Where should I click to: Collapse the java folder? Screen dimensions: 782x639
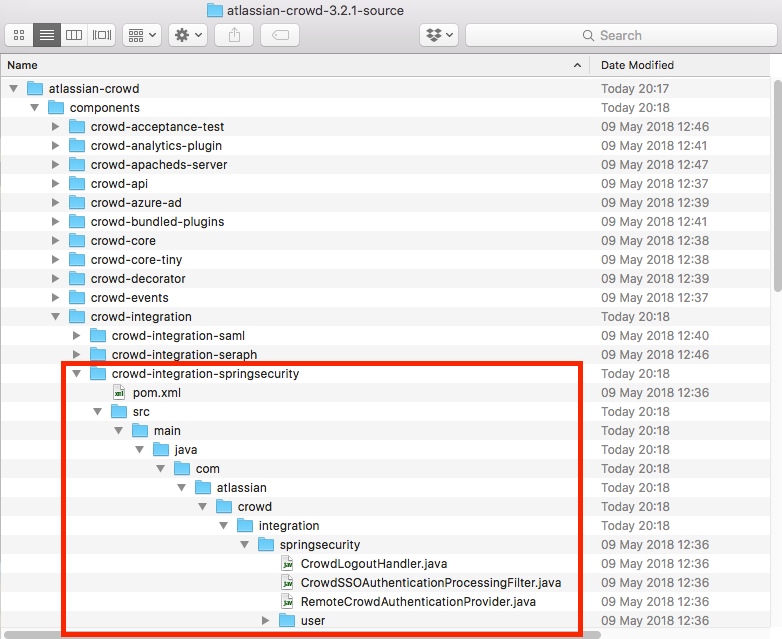pos(140,449)
